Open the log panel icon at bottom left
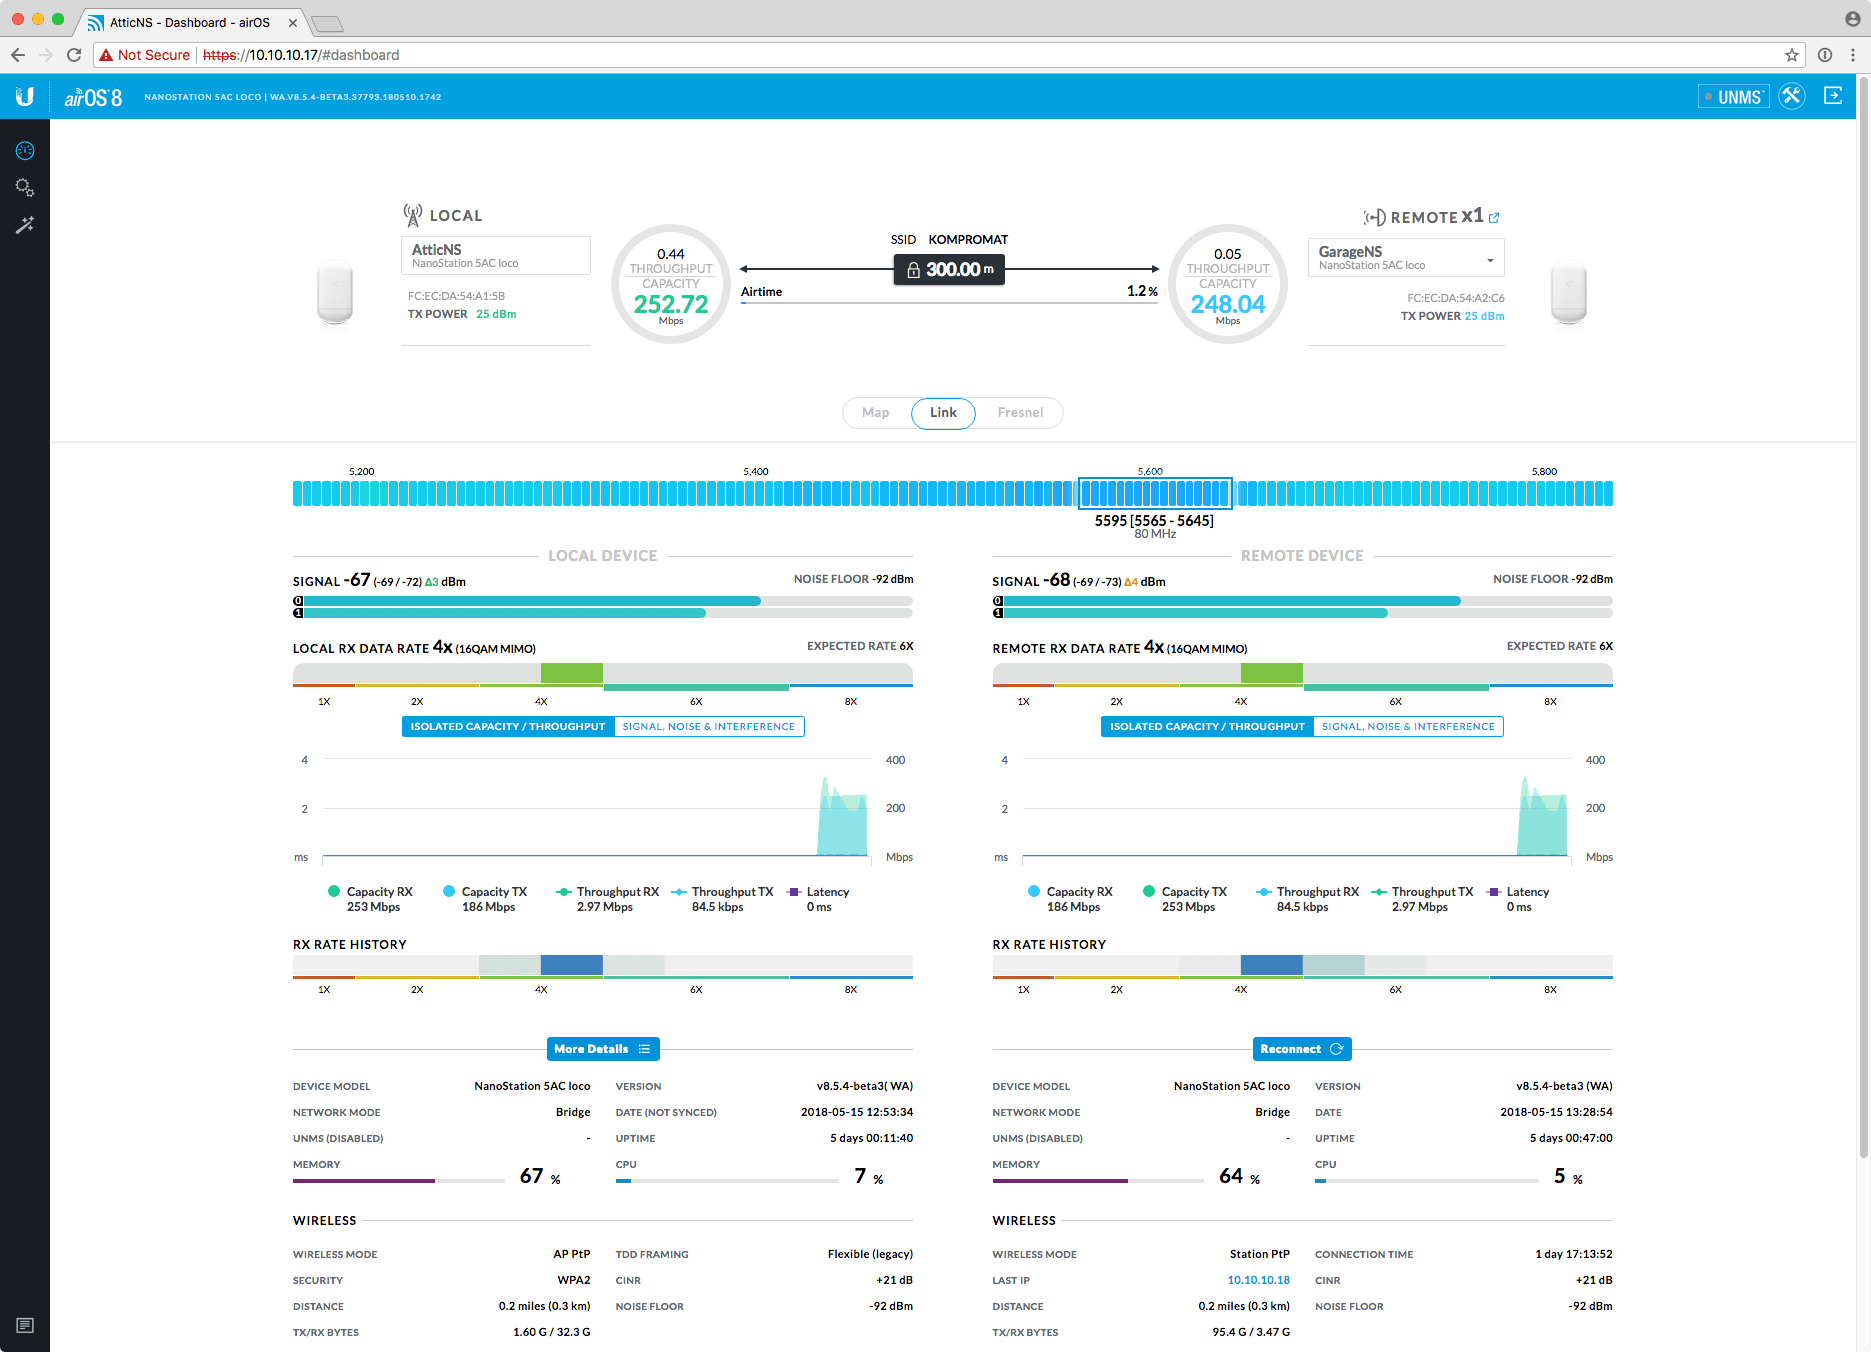Viewport: 1871px width, 1352px height. coord(25,1326)
